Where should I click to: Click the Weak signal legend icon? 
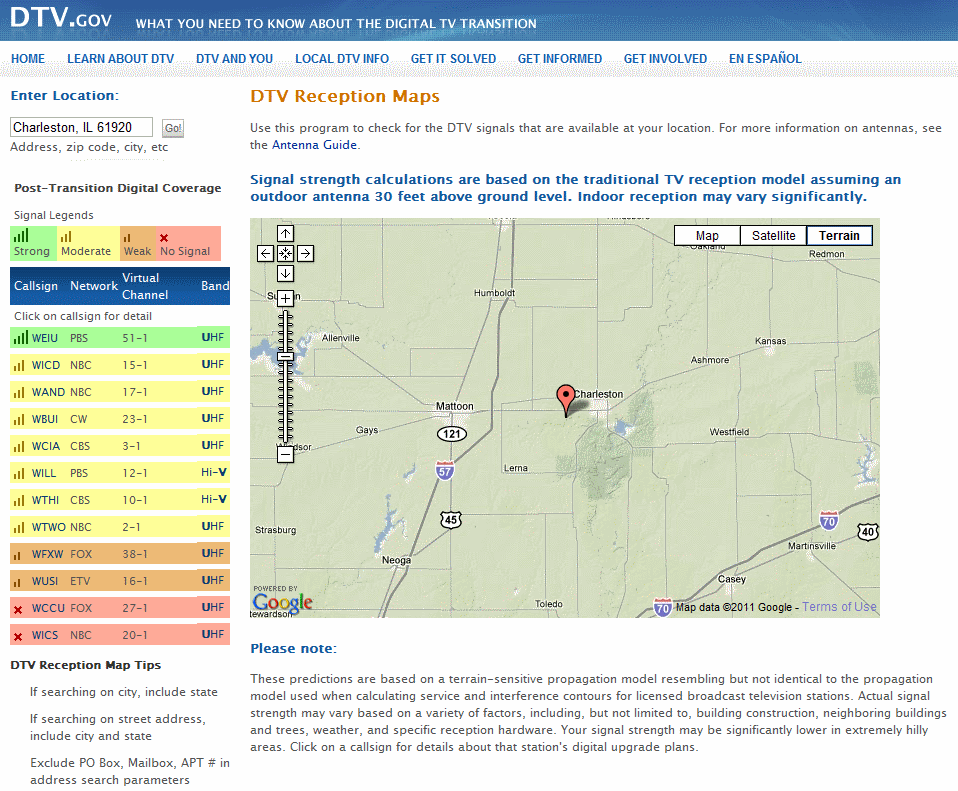tap(127, 238)
